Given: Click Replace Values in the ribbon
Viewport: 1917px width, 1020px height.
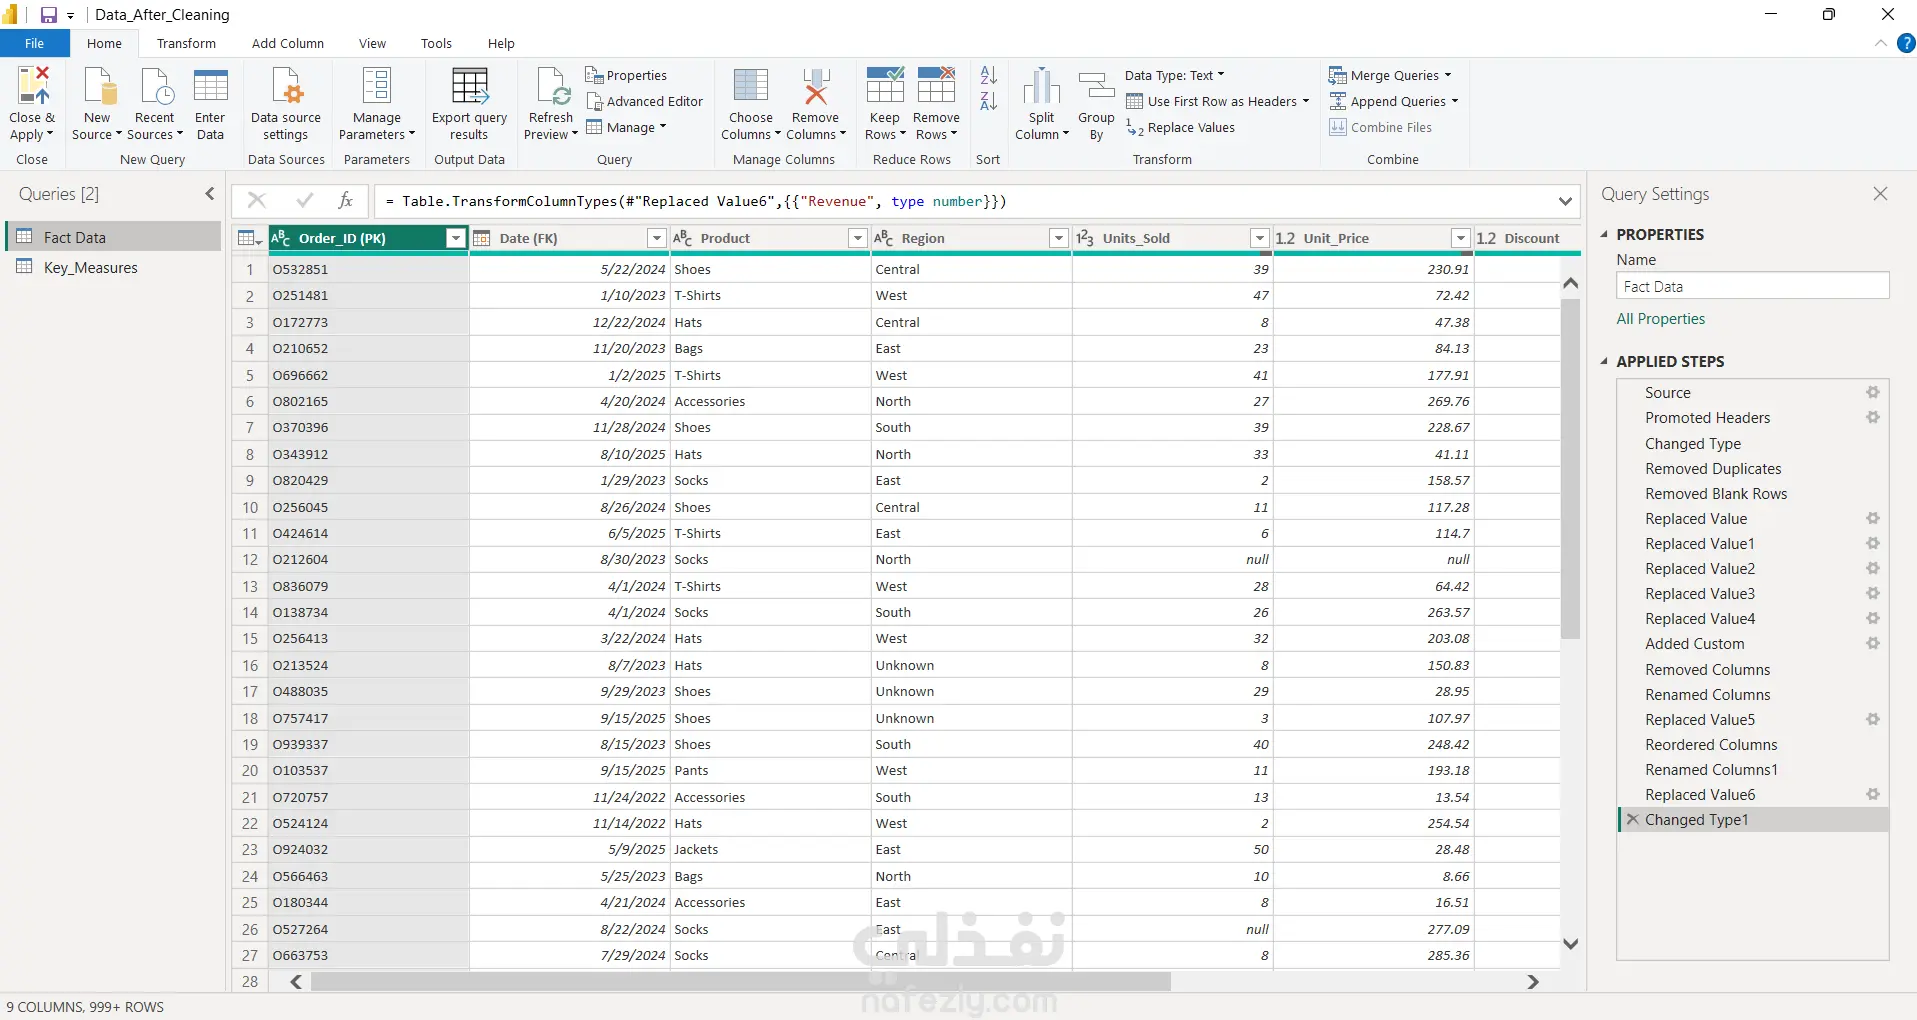Looking at the screenshot, I should pos(1181,128).
